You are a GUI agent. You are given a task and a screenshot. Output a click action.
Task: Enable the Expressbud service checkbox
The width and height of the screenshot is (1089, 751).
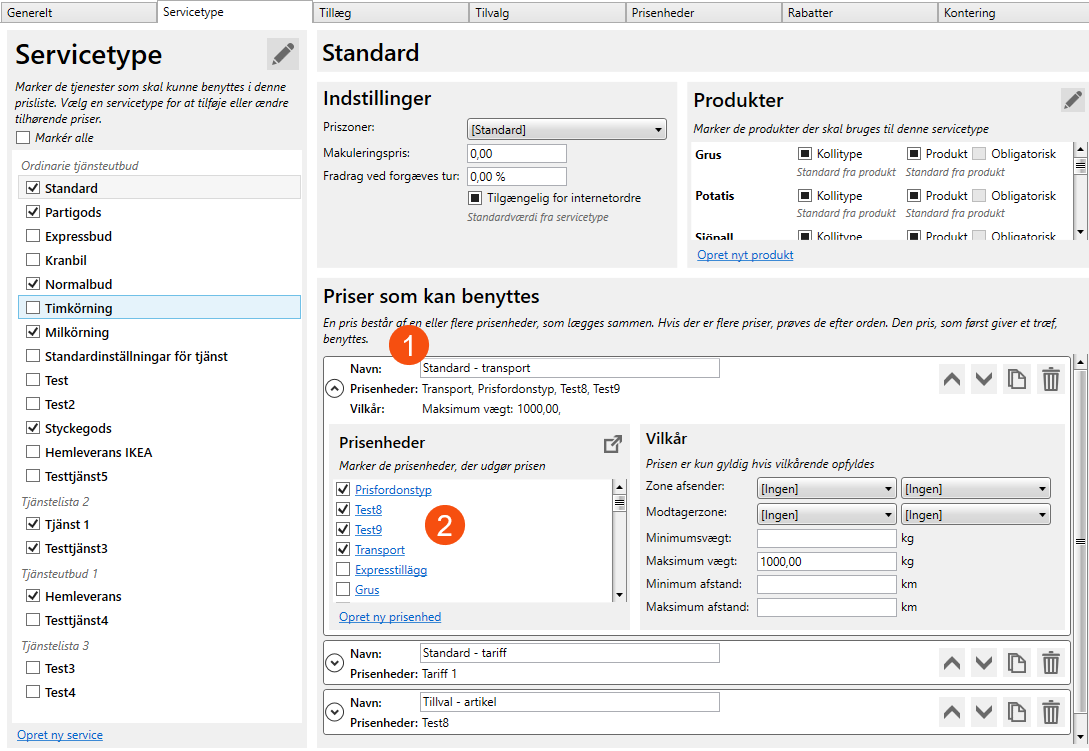point(33,236)
